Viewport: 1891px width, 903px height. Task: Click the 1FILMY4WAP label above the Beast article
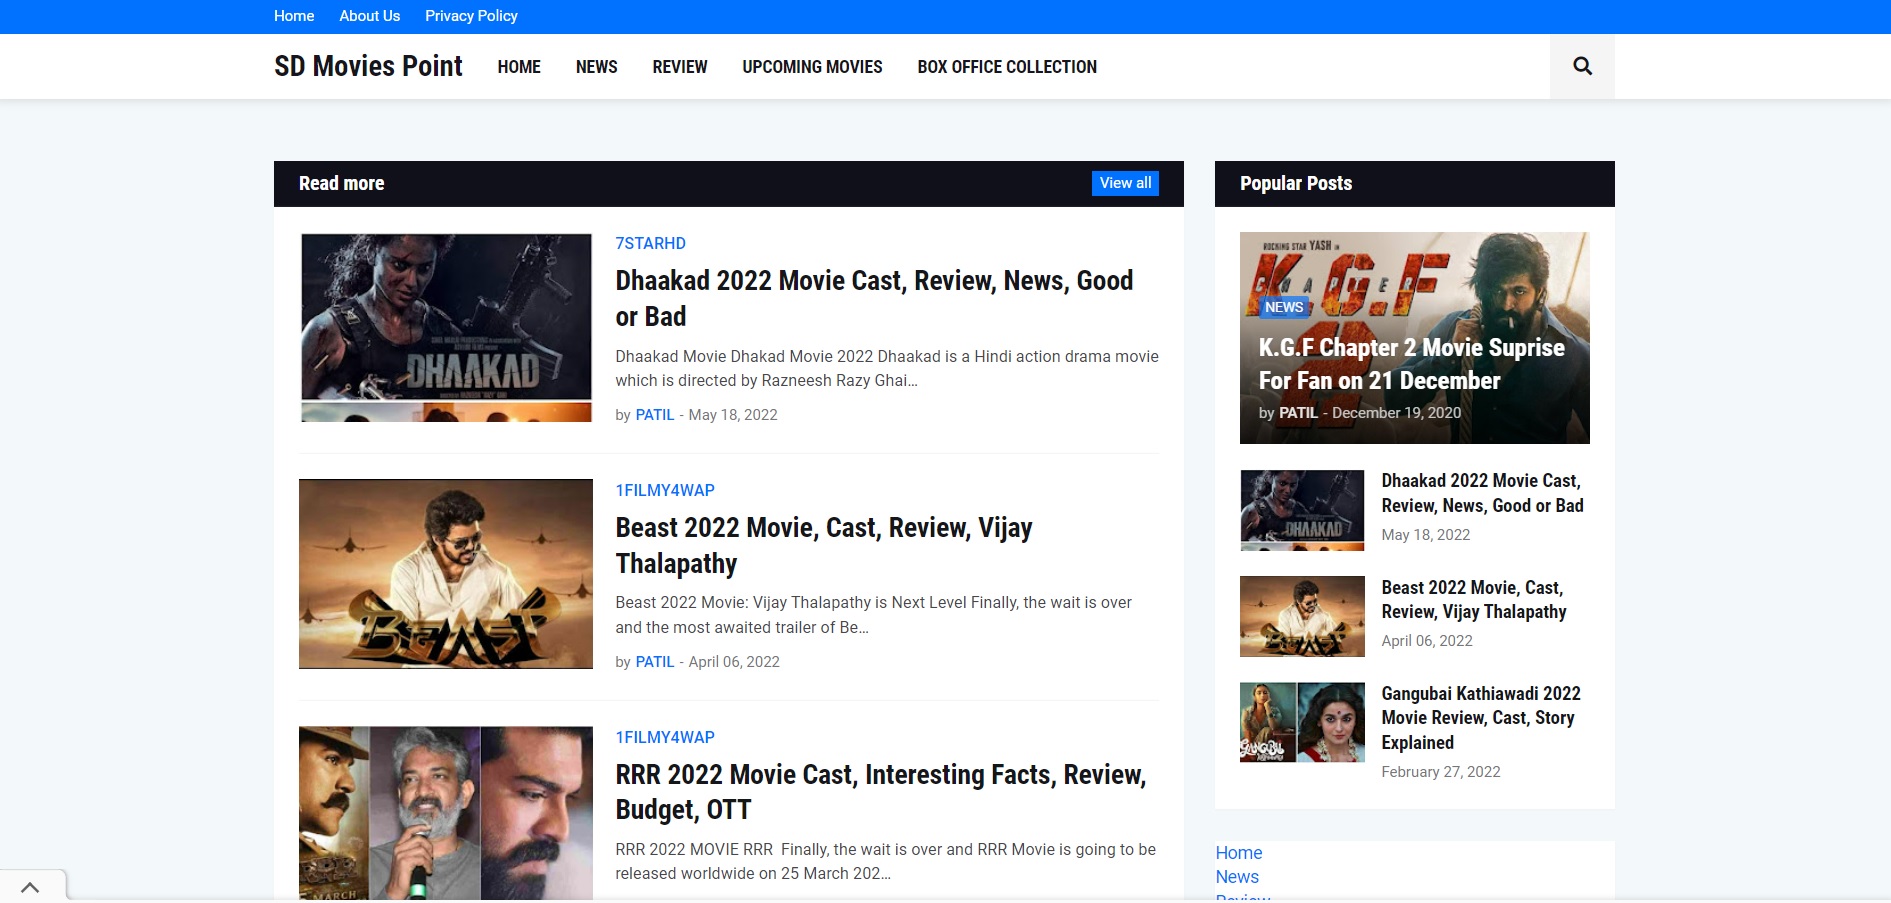point(665,490)
